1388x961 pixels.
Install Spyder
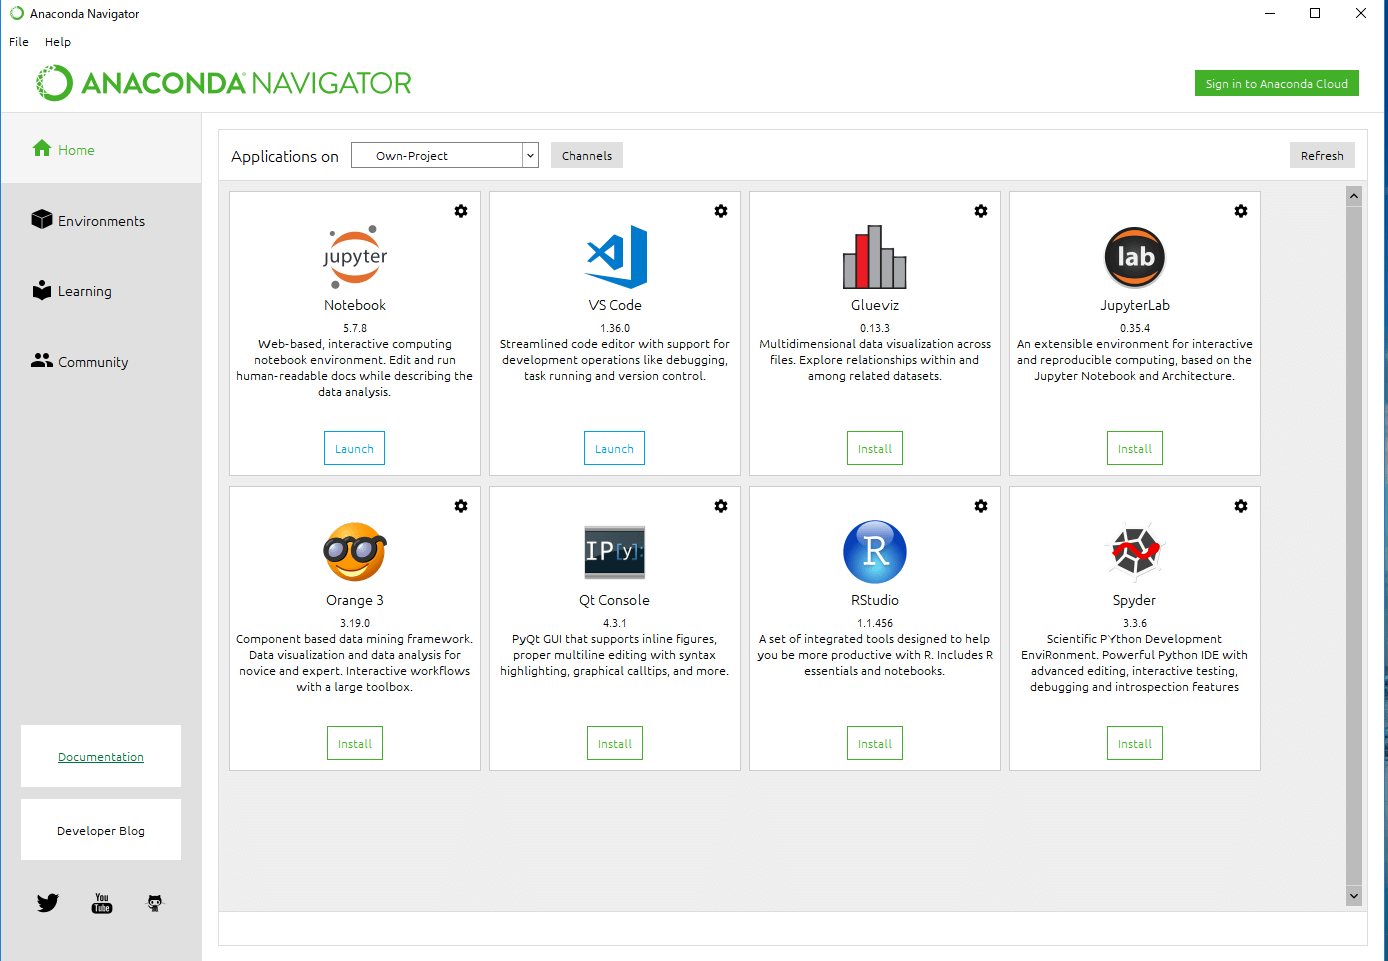coord(1135,743)
